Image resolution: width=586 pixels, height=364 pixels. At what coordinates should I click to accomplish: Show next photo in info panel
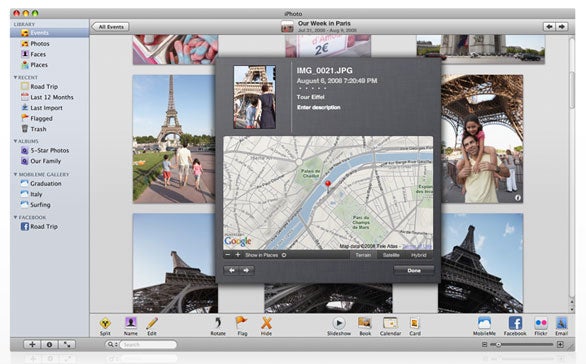coord(246,270)
